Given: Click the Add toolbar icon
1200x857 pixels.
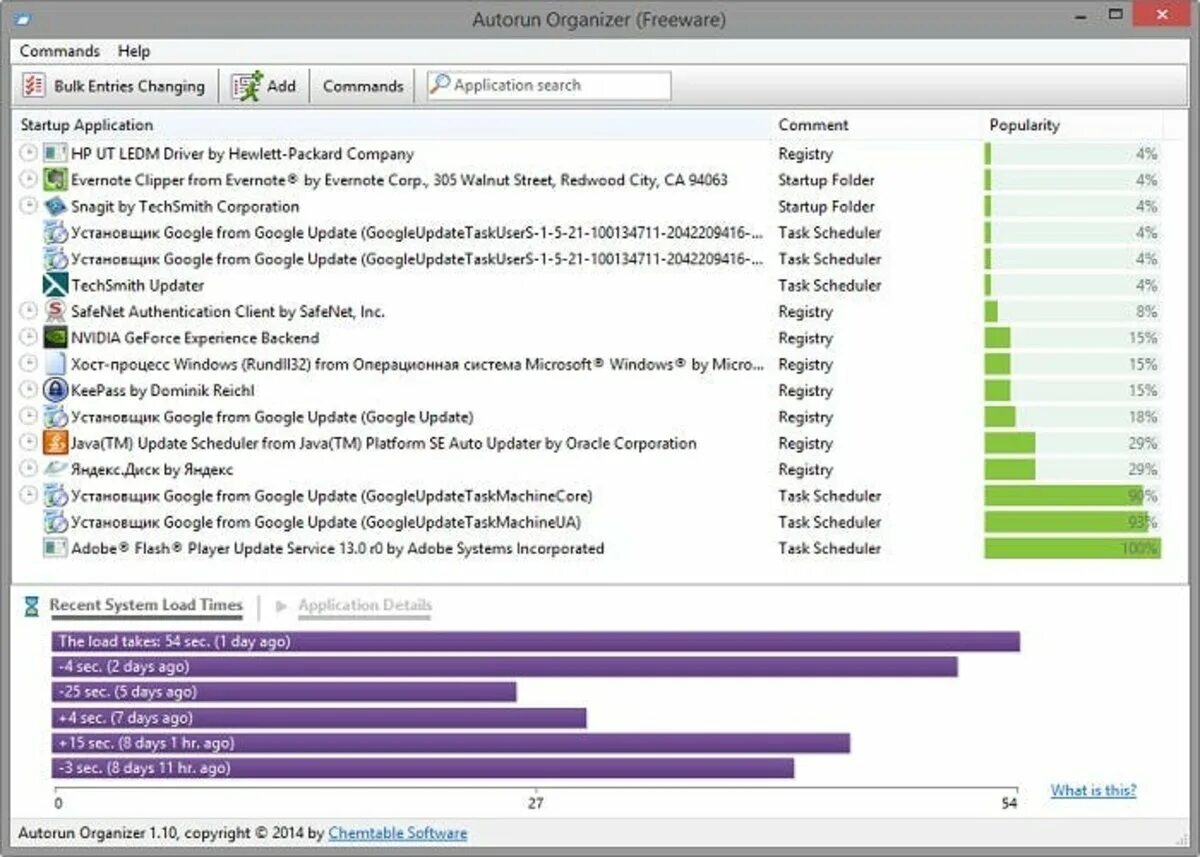Looking at the screenshot, I should point(247,86).
